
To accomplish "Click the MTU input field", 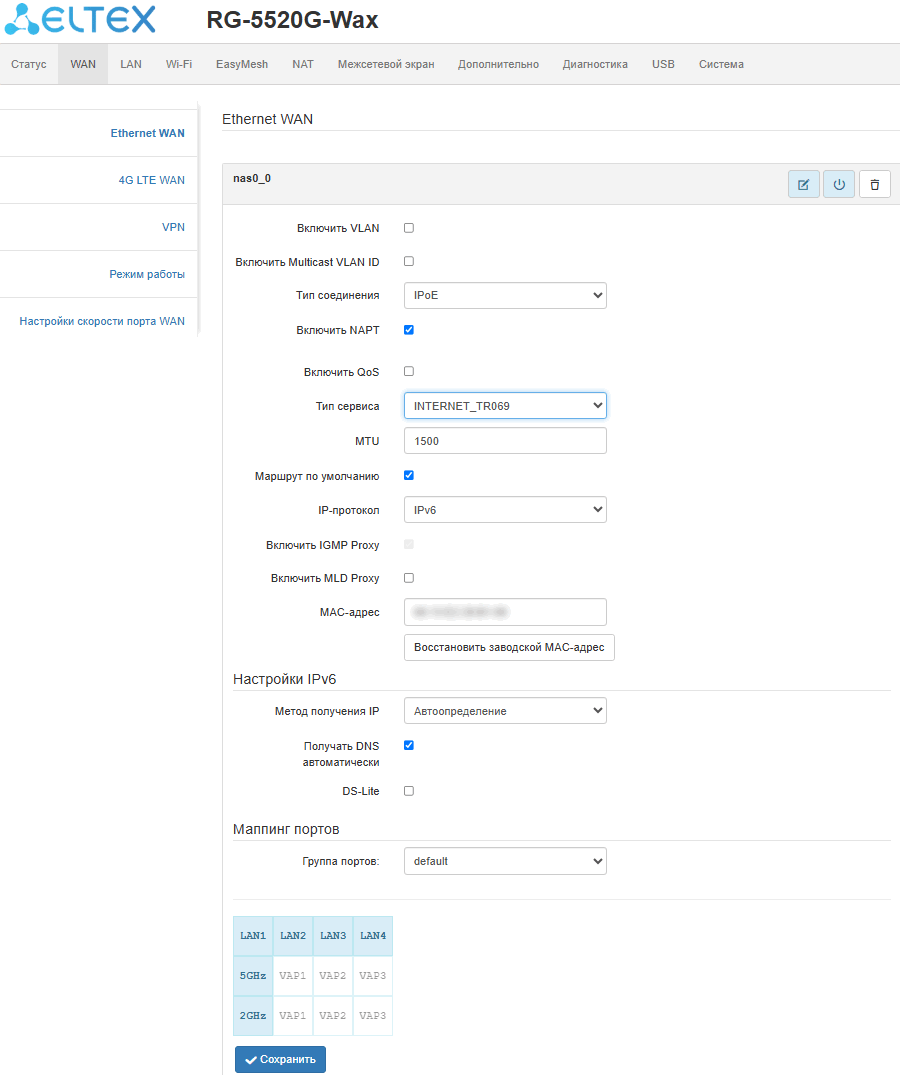I will (505, 441).
